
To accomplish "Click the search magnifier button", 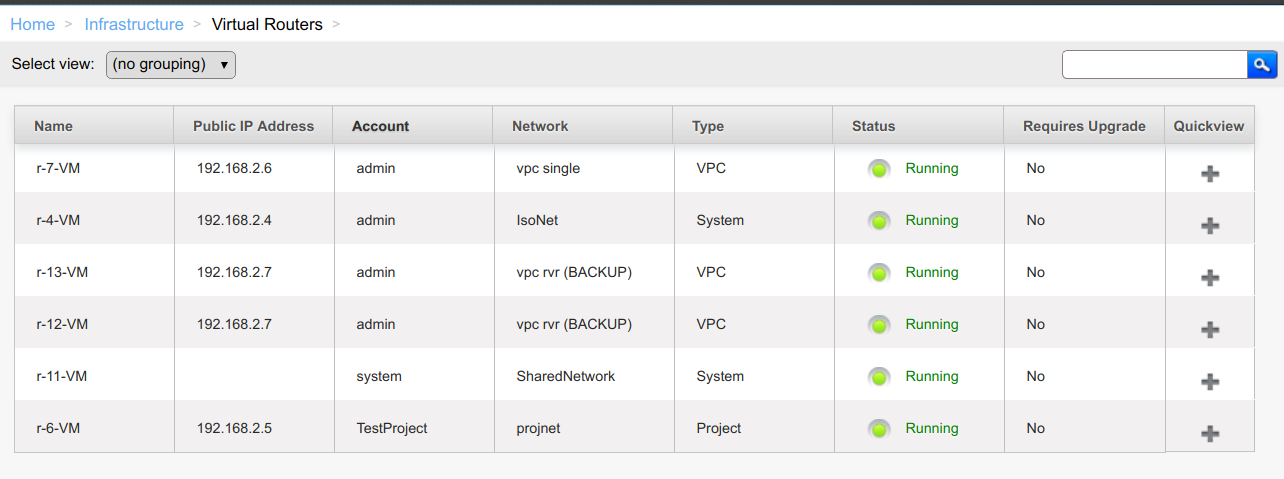I will (x=1262, y=65).
